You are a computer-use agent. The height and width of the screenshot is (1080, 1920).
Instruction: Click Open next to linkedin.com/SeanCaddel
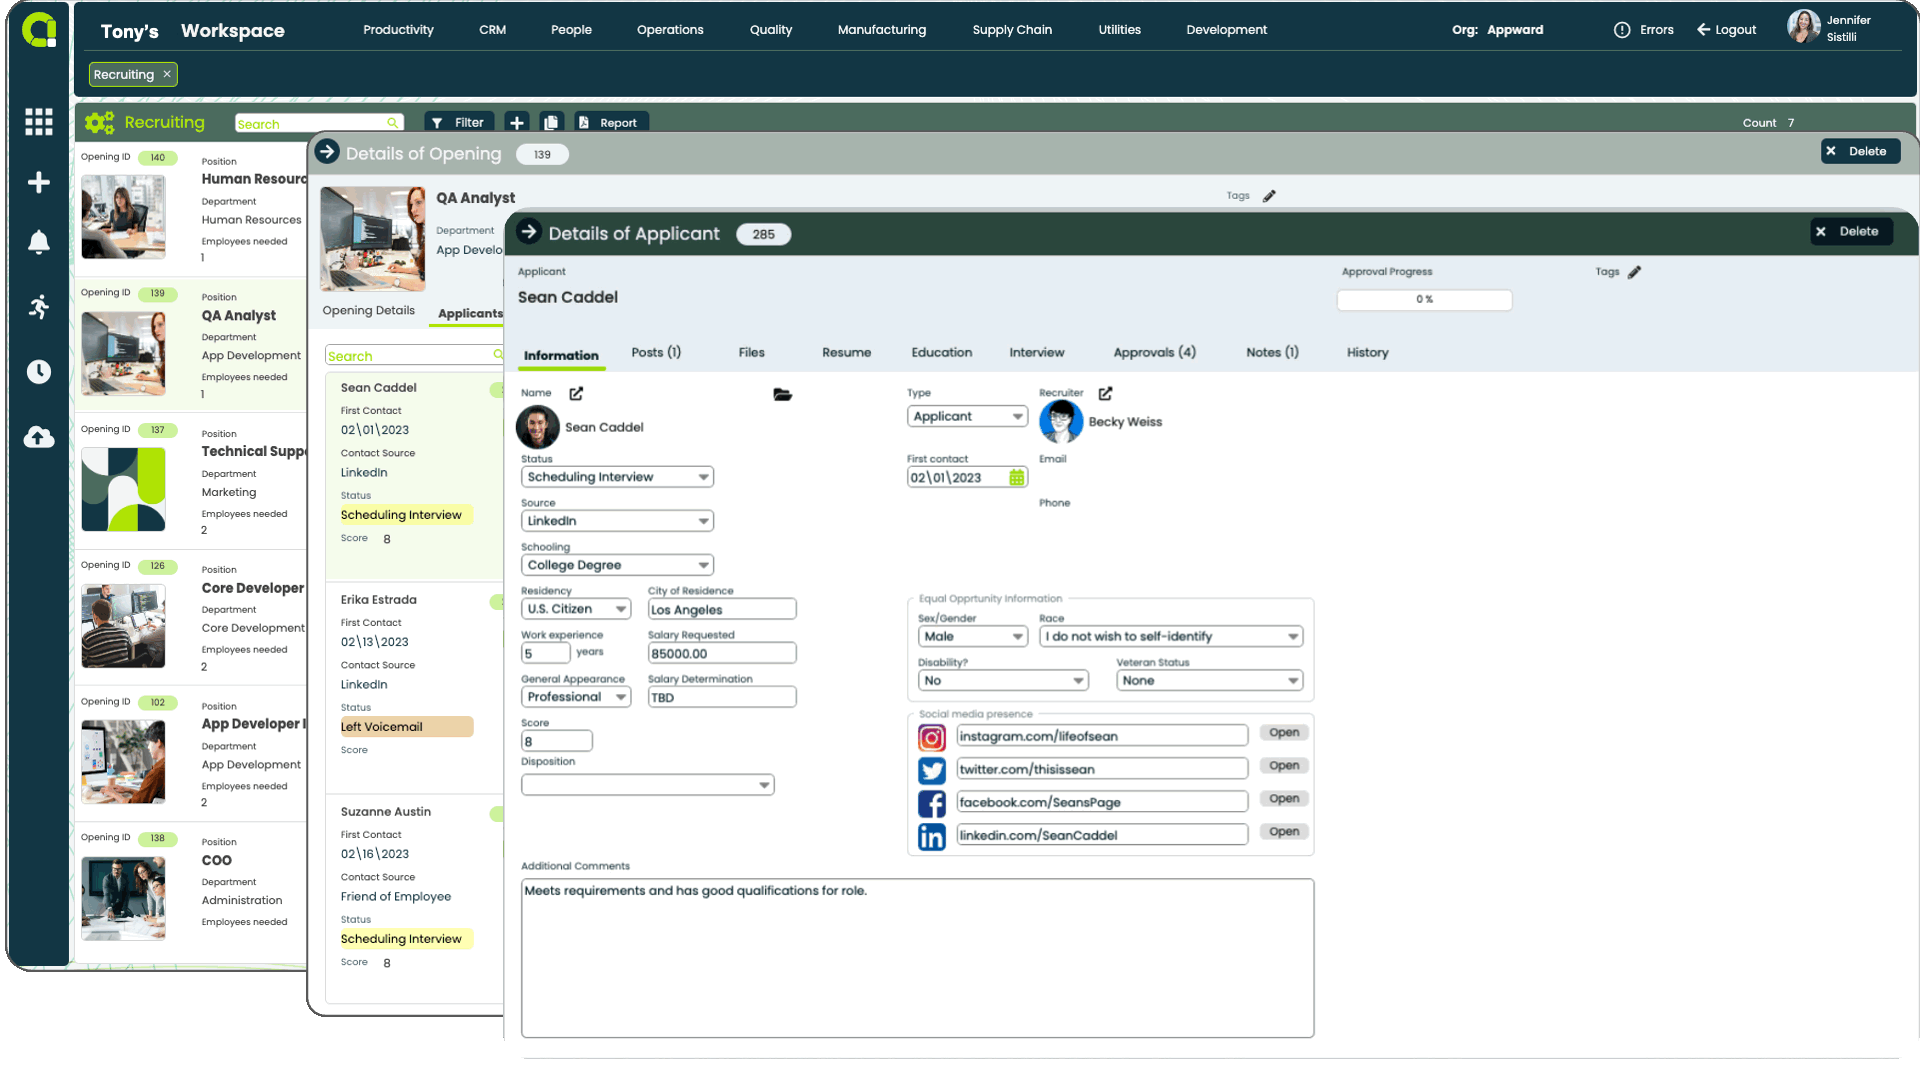(1284, 832)
